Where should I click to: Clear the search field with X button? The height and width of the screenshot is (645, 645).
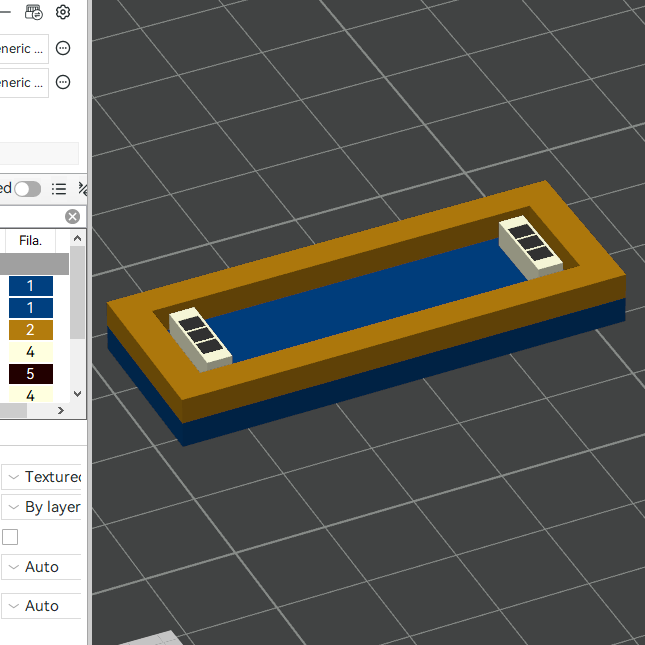72,216
